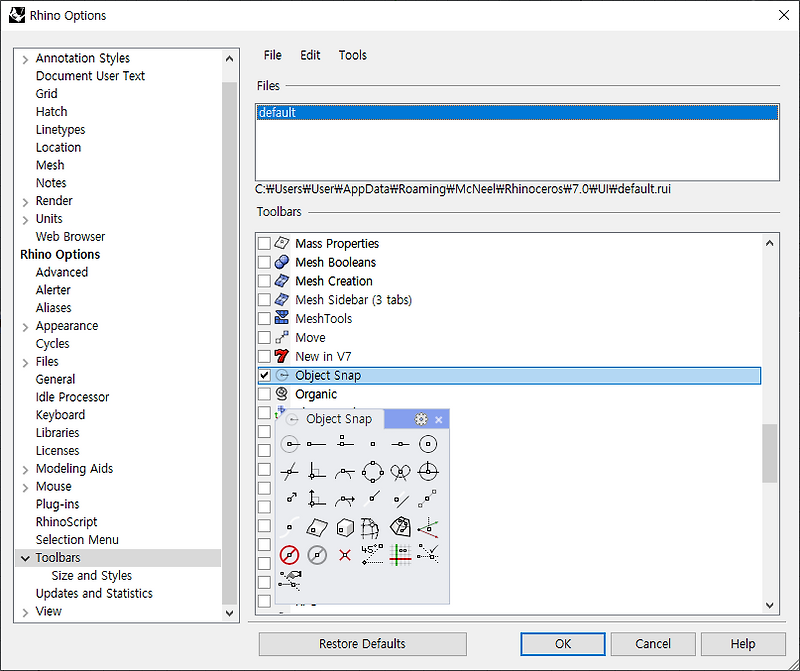
Task: Open the File menu
Action: coord(272,55)
